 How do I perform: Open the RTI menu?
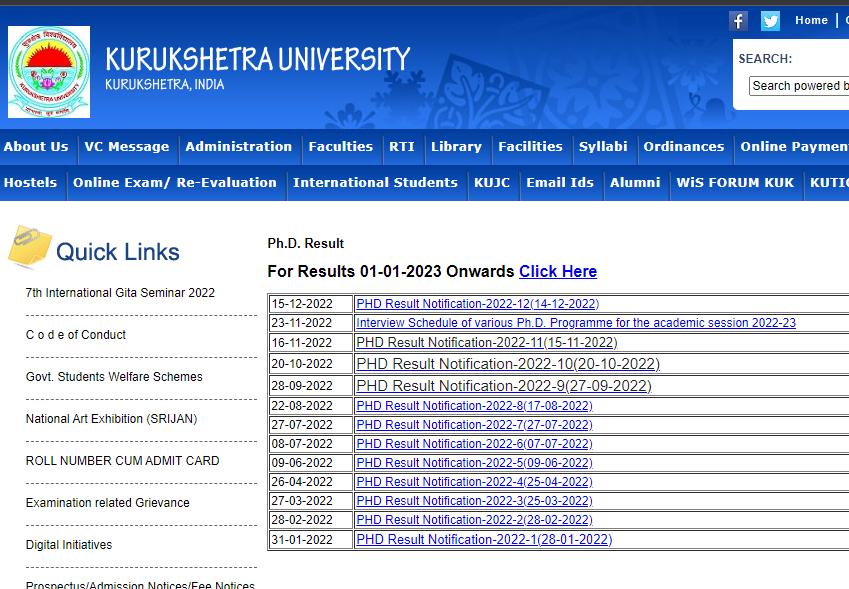pyautogui.click(x=402, y=147)
